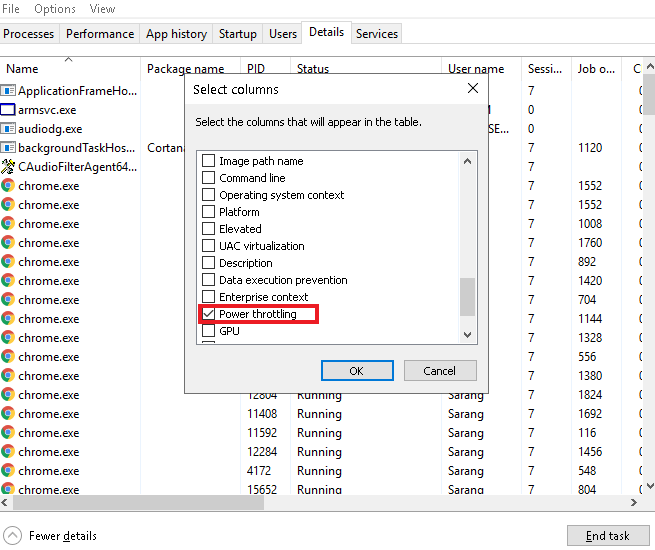Click the Fewer details arrow icon

(12, 535)
